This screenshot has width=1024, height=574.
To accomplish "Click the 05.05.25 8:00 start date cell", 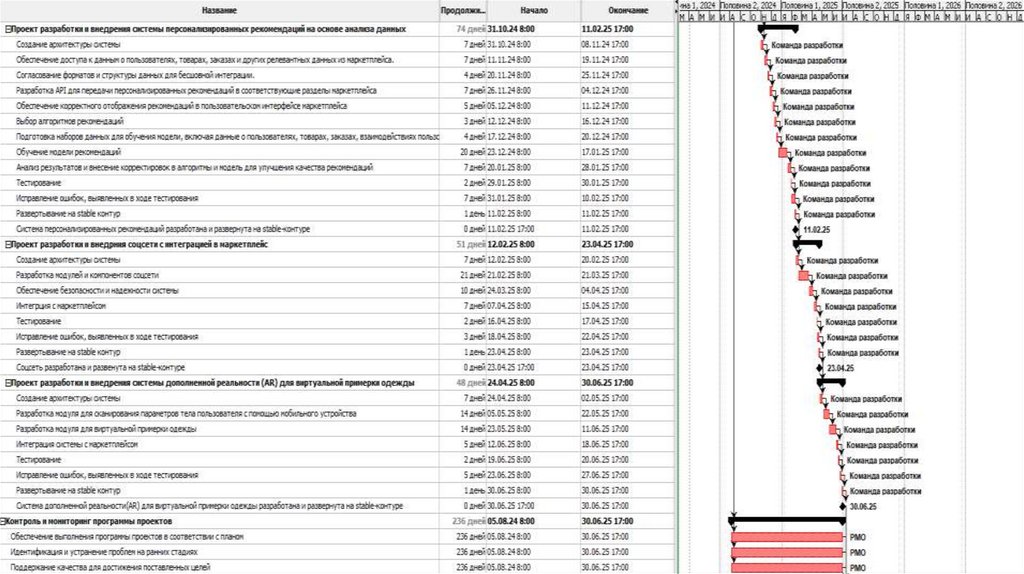I will coord(509,414).
